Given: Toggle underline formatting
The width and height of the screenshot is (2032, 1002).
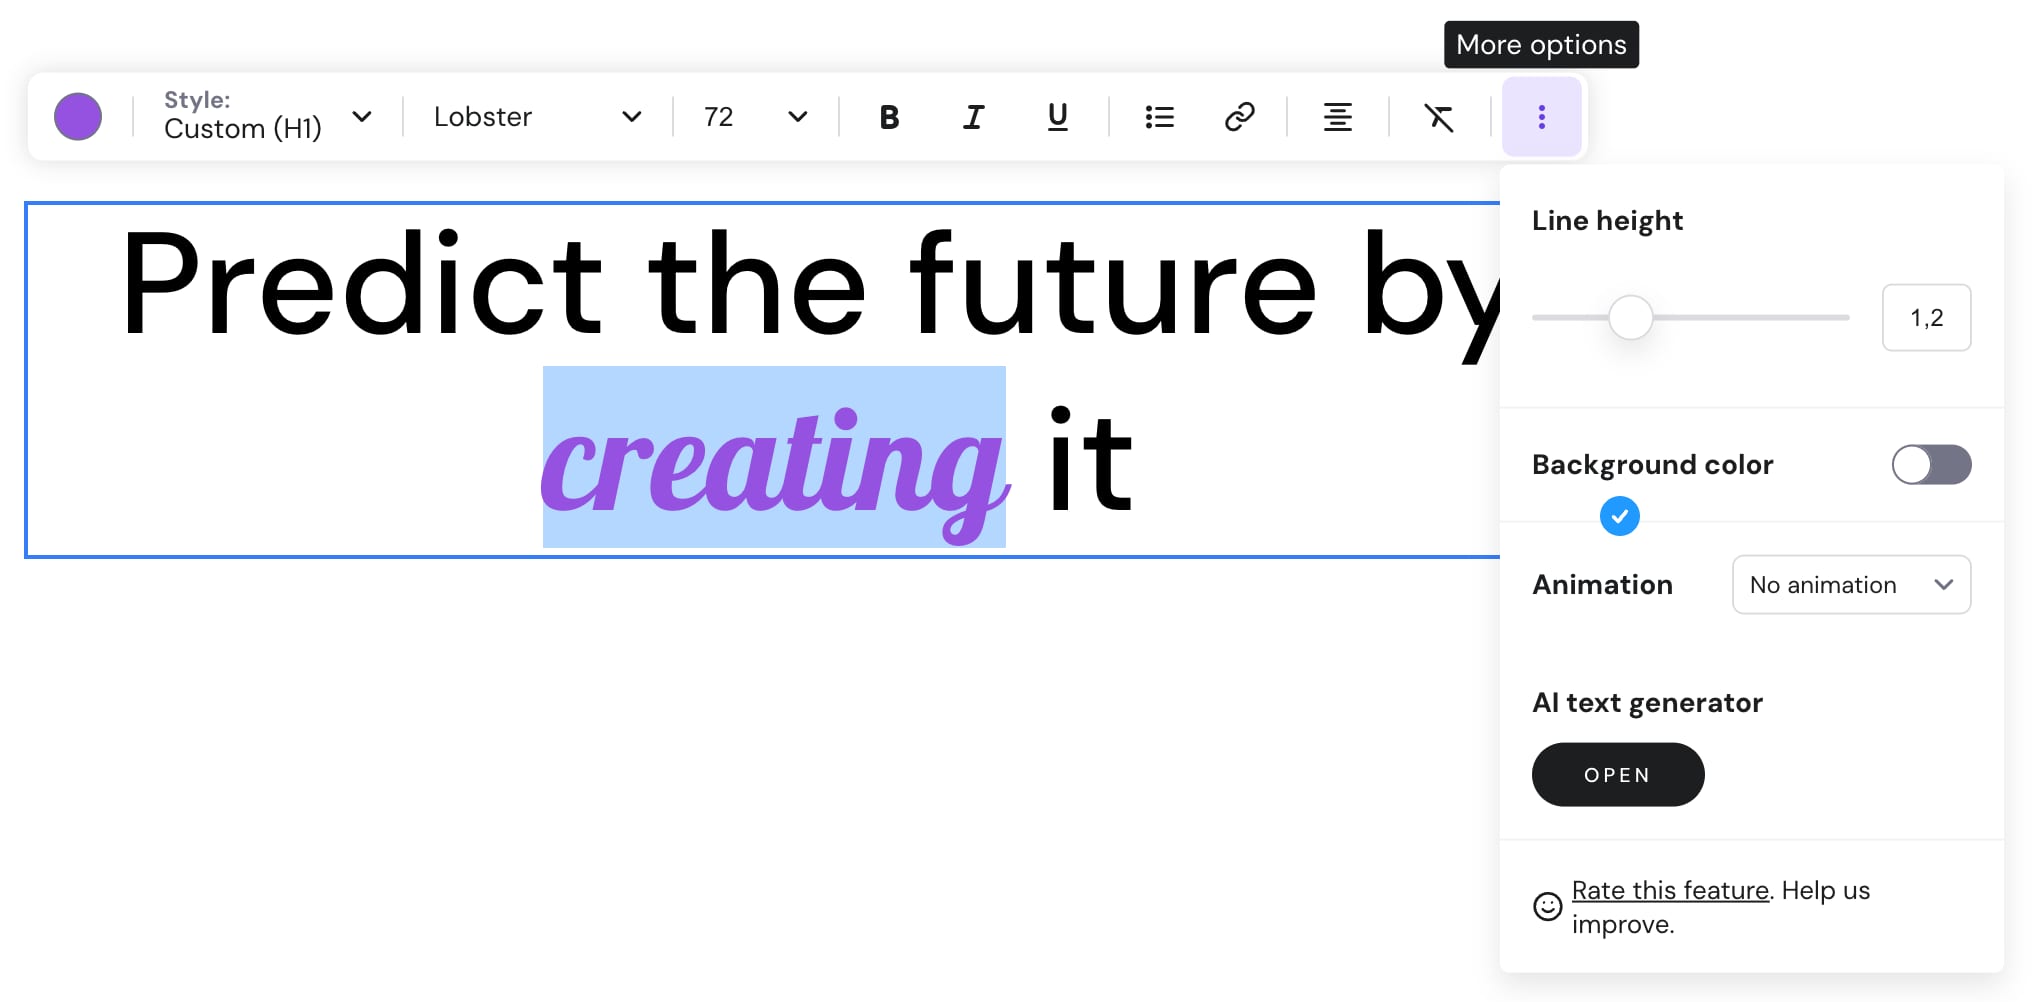Looking at the screenshot, I should (1057, 117).
